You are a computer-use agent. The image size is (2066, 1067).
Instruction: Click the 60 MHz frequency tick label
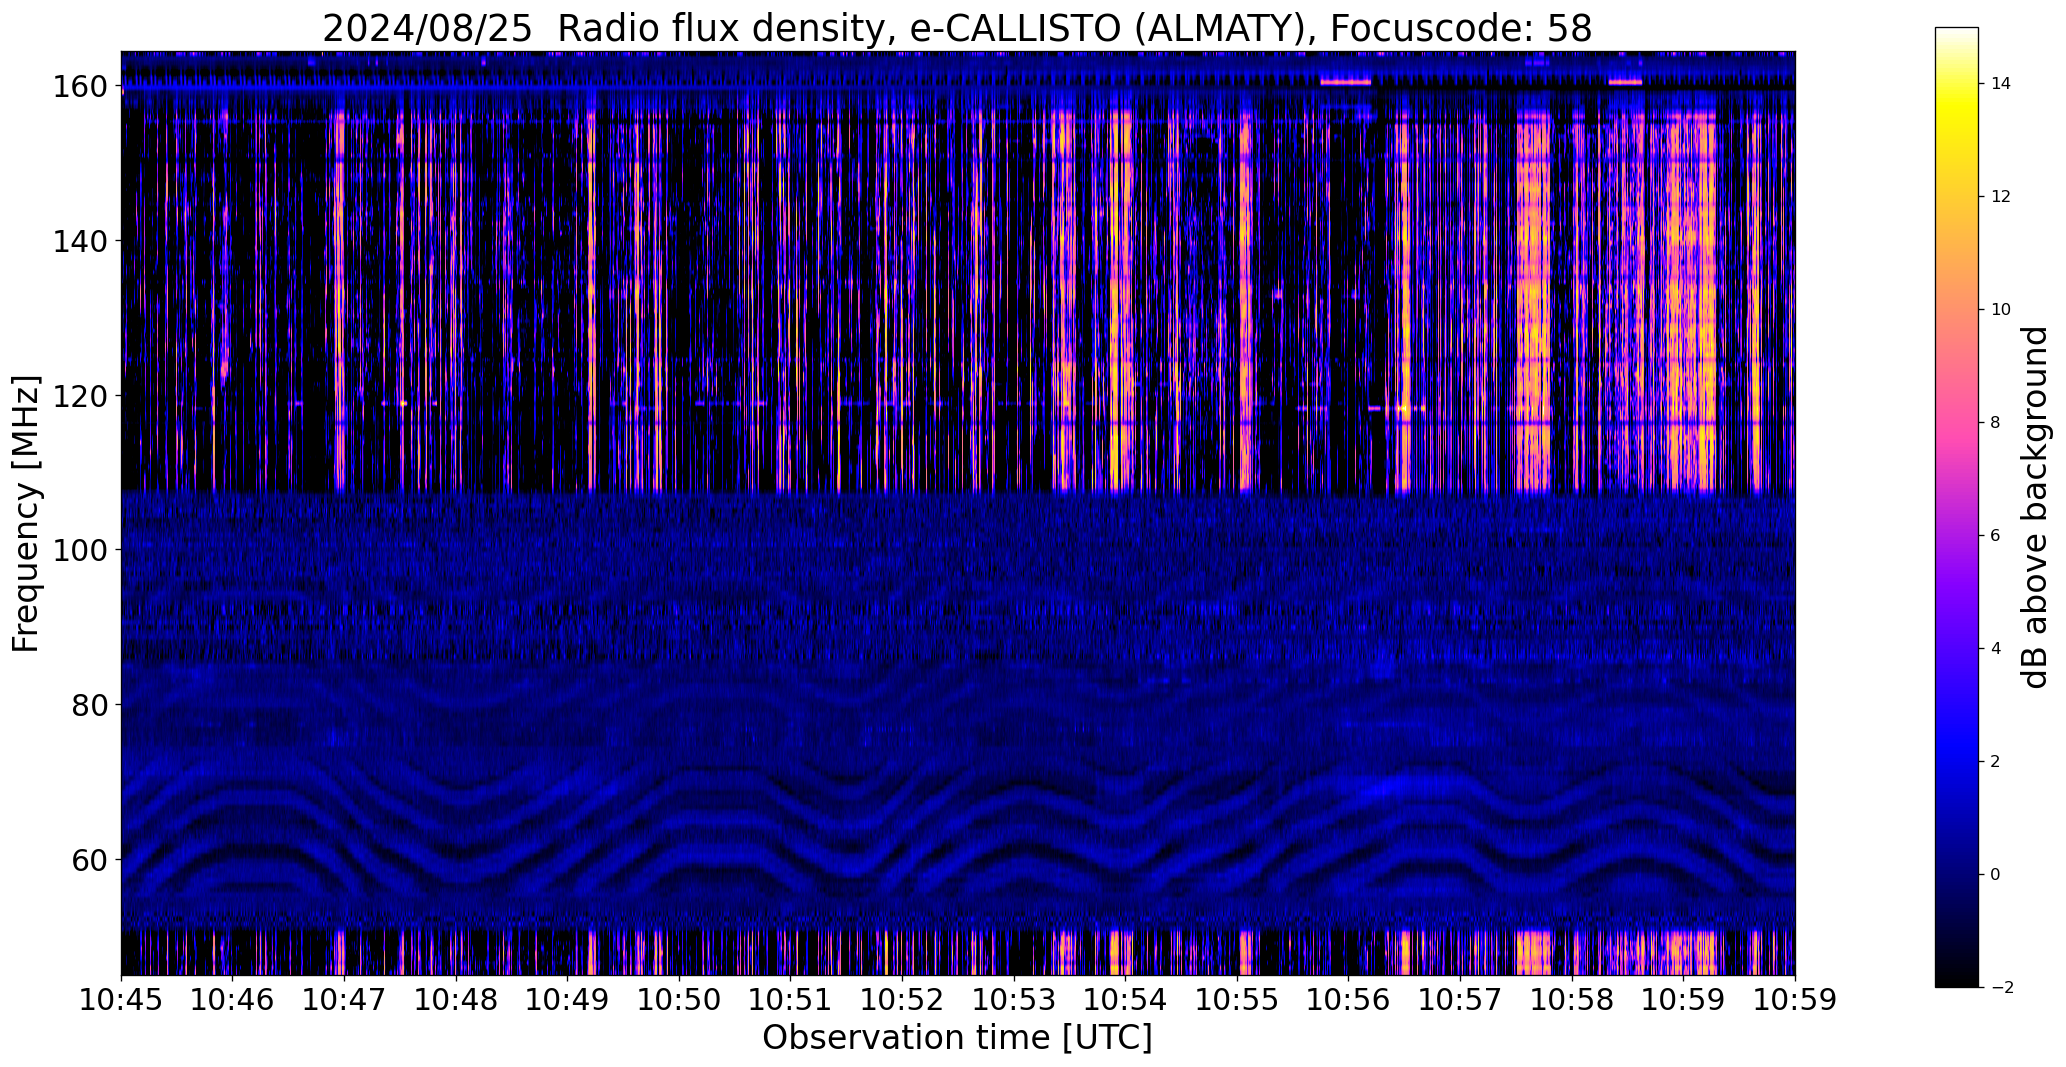pos(91,859)
